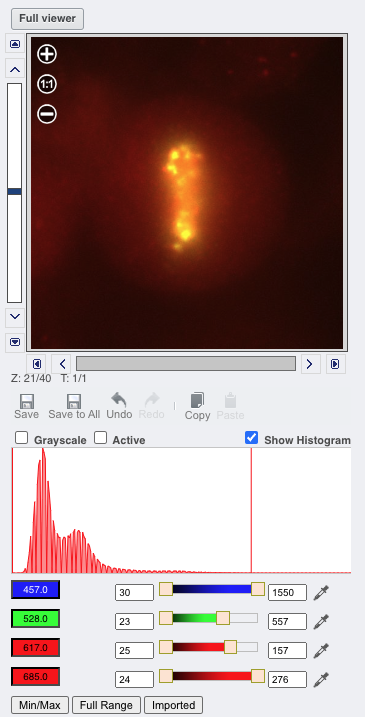Edit 685.0 channel minimum value 24
The width and height of the screenshot is (365, 717).
134,679
